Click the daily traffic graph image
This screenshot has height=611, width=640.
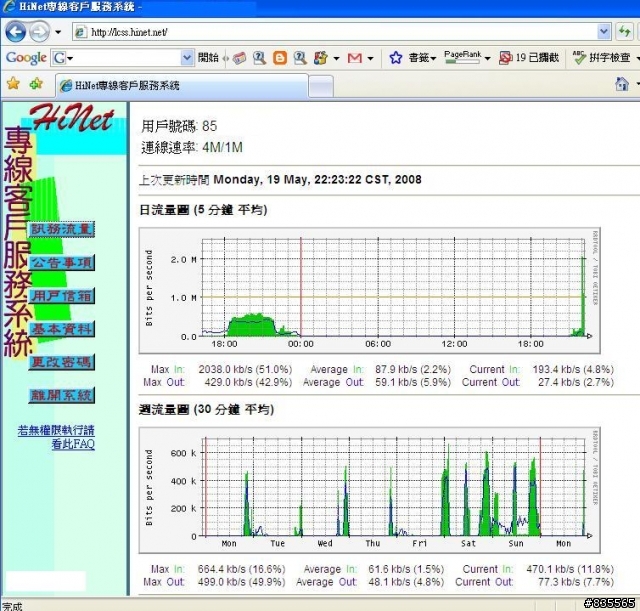[x=370, y=291]
